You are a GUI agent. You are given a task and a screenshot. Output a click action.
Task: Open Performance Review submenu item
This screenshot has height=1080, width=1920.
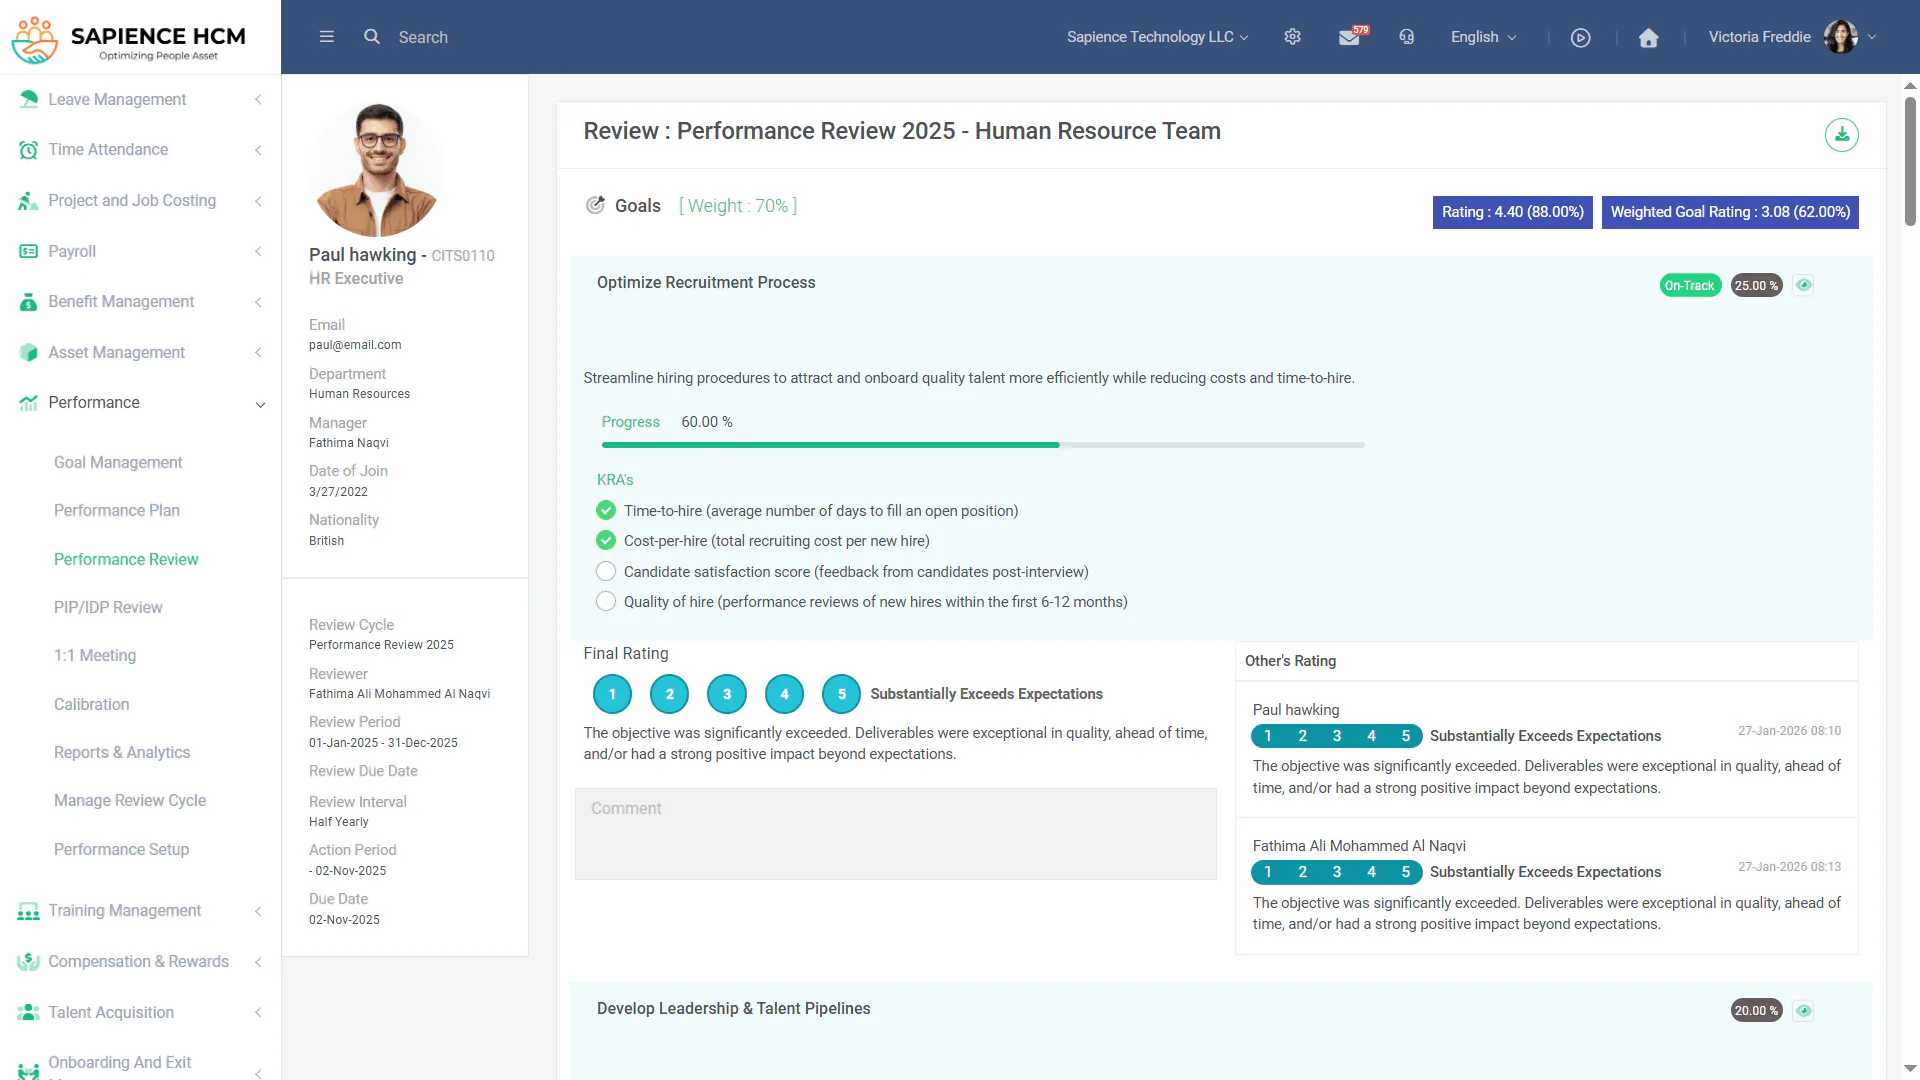(126, 559)
